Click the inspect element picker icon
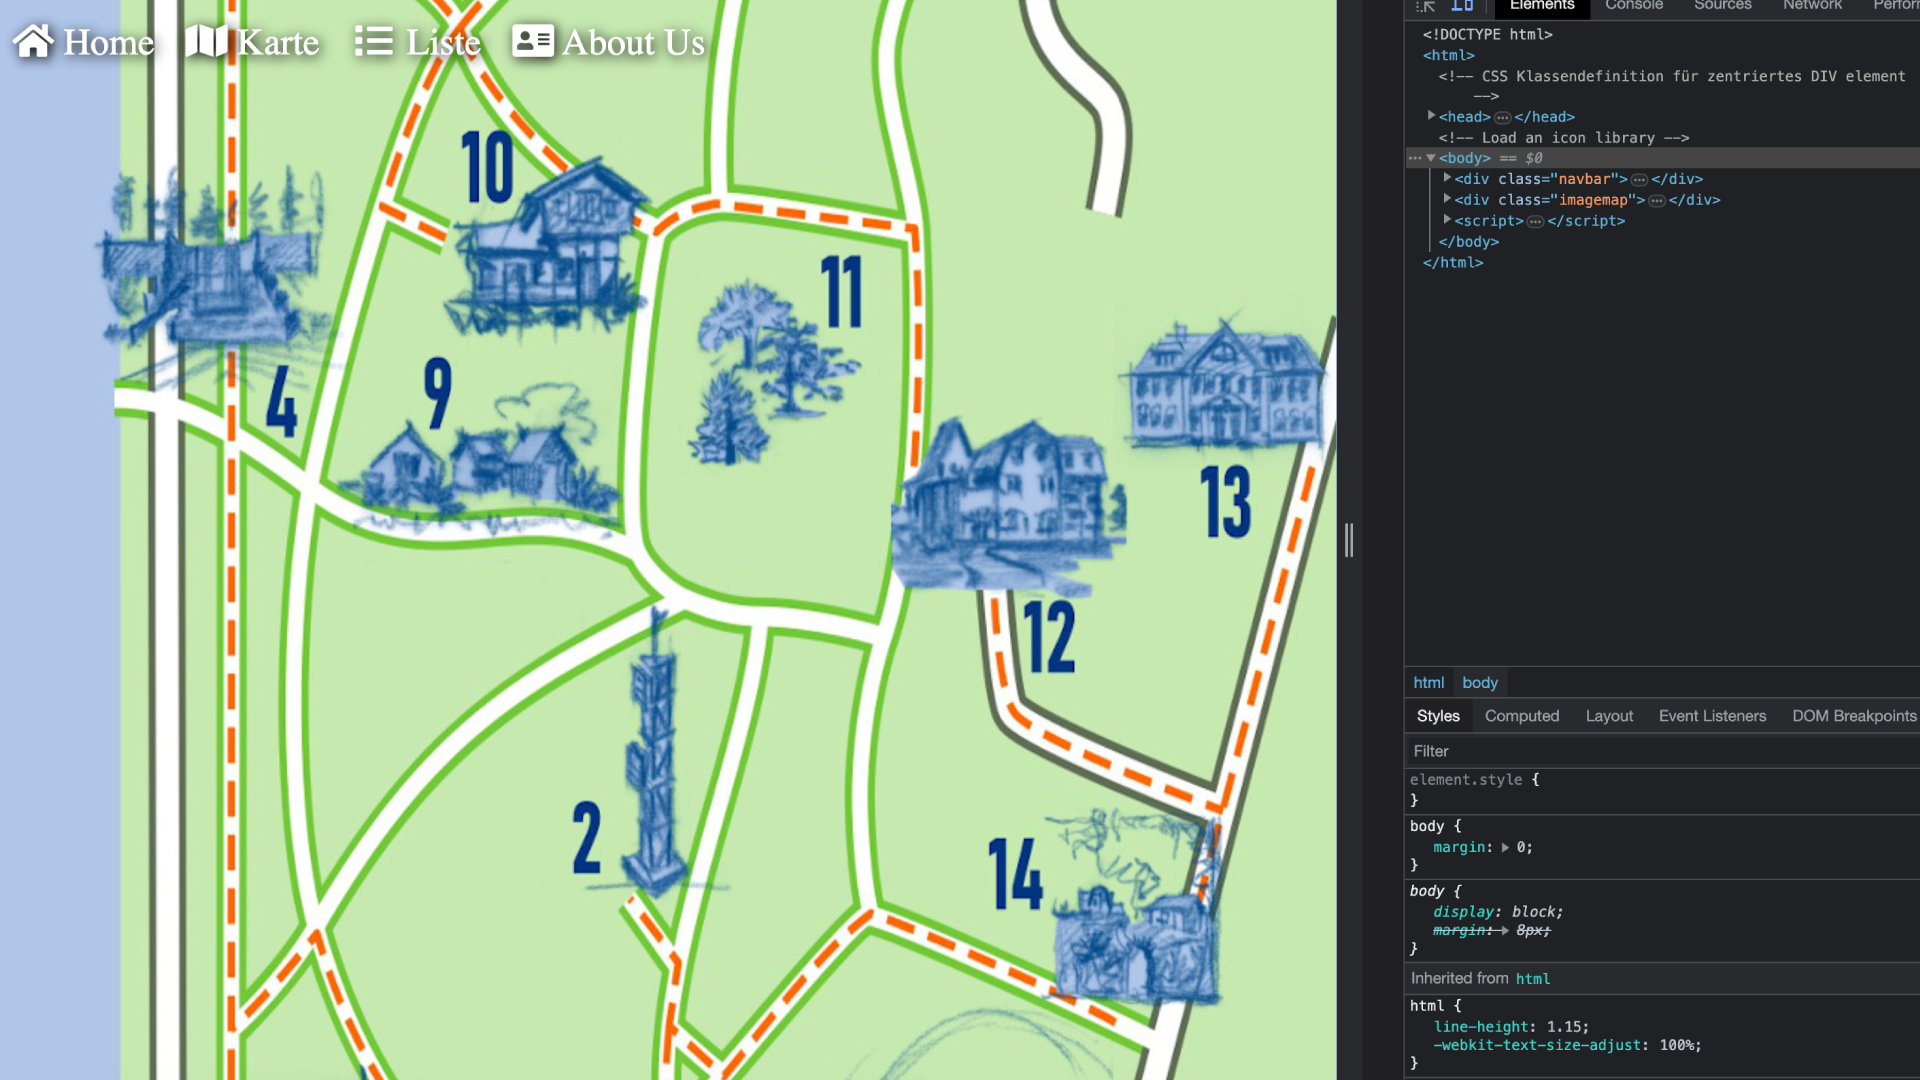This screenshot has height=1080, width=1920. coord(1426,6)
